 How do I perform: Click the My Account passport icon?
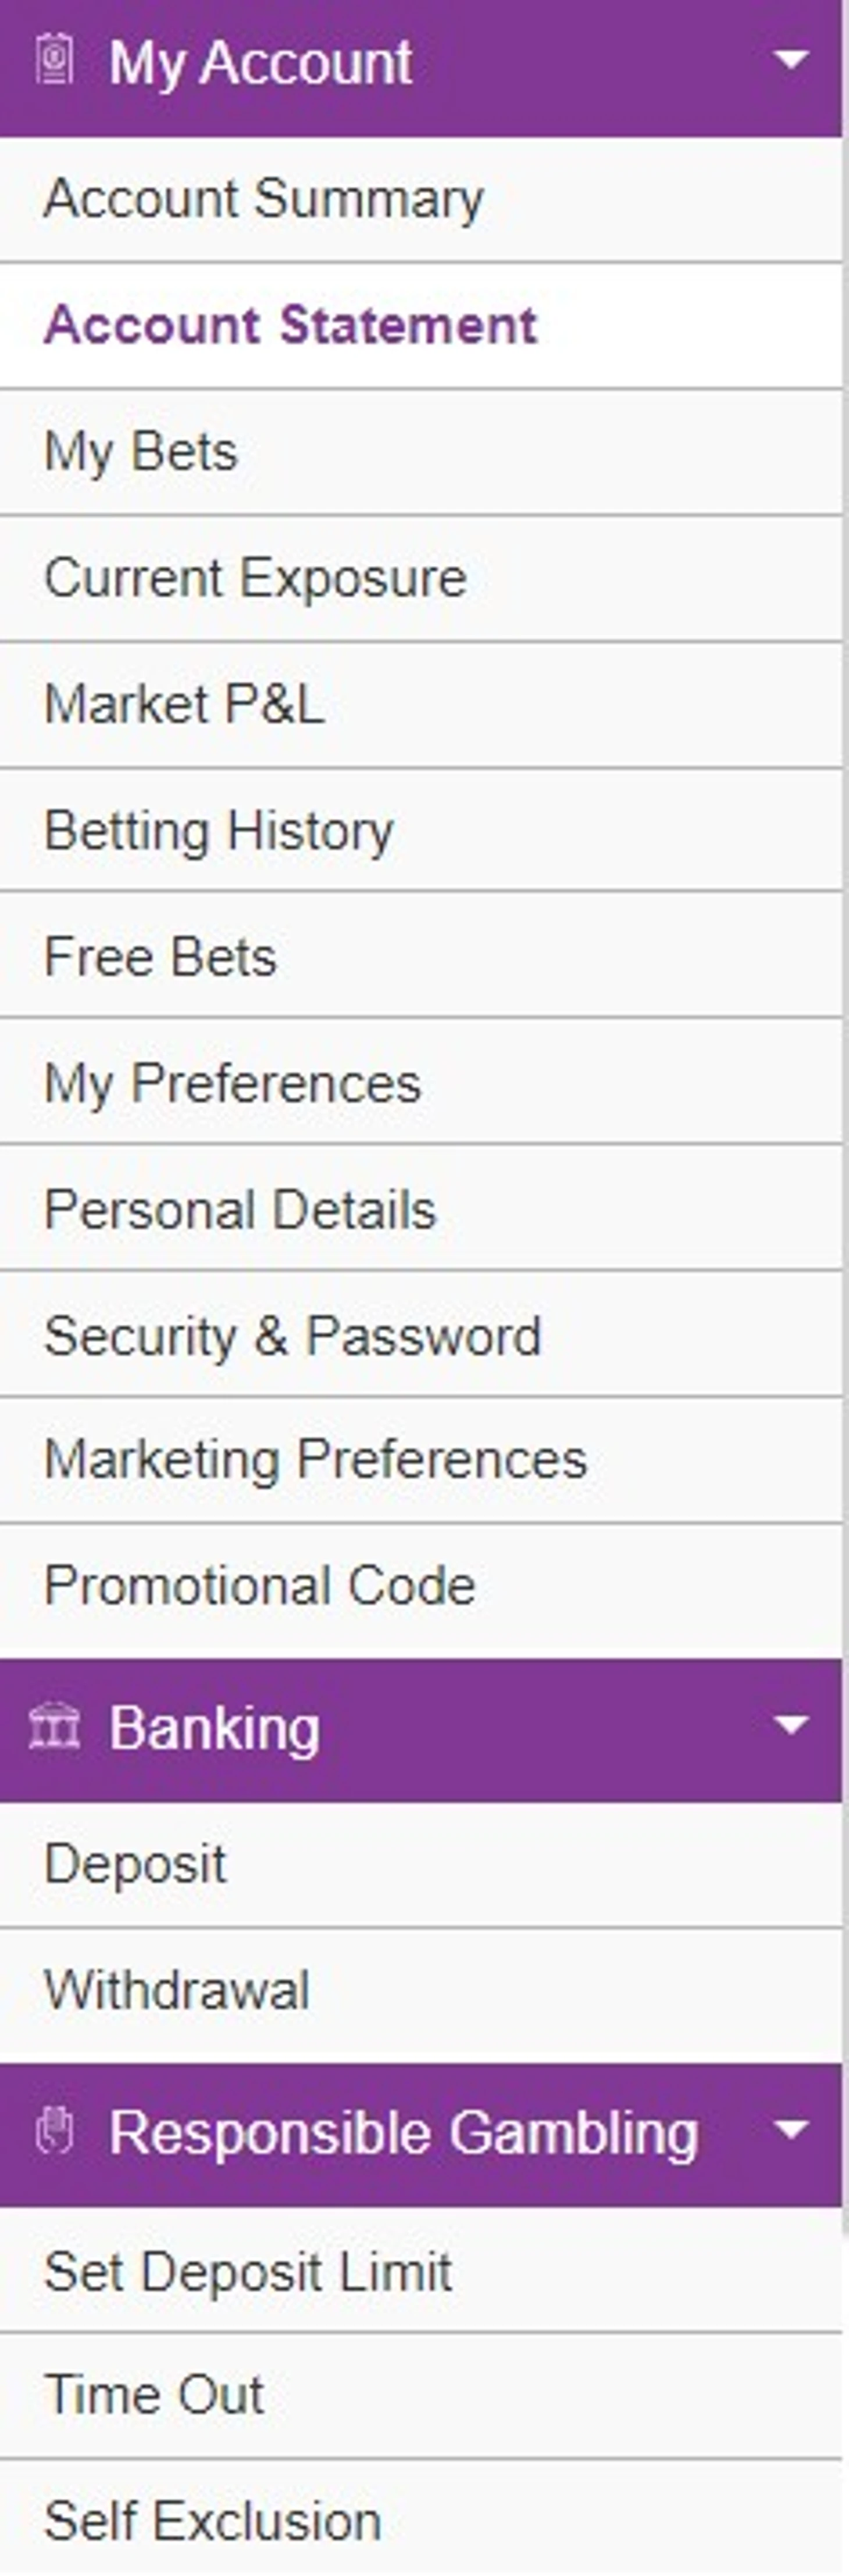[x=55, y=60]
